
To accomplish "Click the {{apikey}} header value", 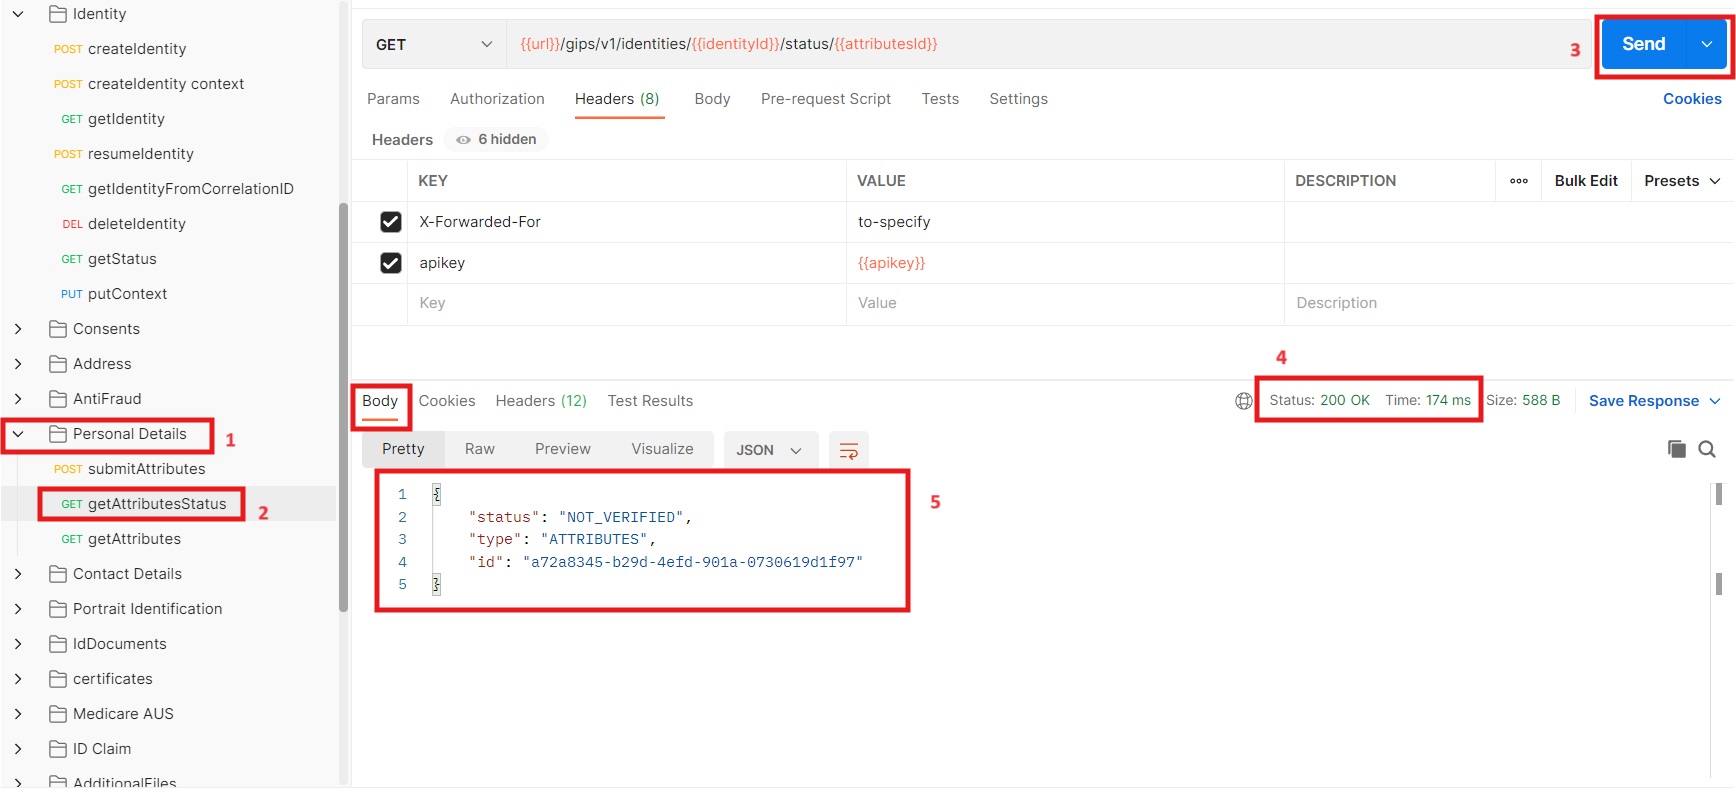I will 891,263.
